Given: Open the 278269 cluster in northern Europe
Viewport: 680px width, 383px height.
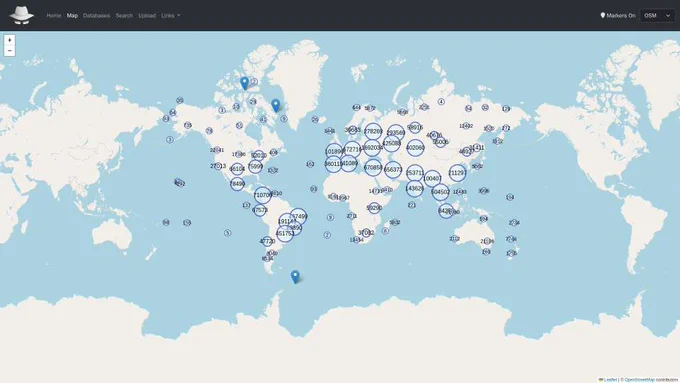Looking at the screenshot, I should [x=373, y=131].
